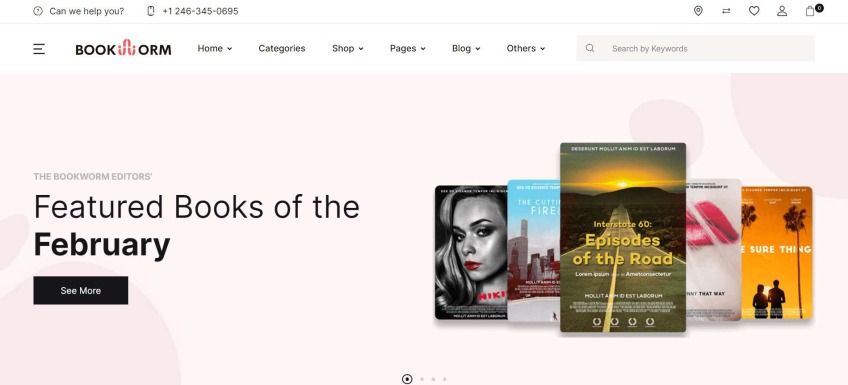This screenshot has height=385, width=848.
Task: Expand the Shop dropdown menu
Action: (348, 48)
